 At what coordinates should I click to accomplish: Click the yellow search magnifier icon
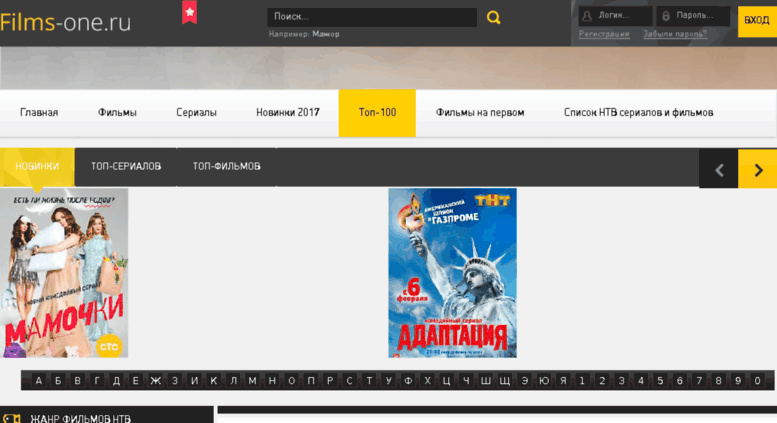click(x=493, y=17)
